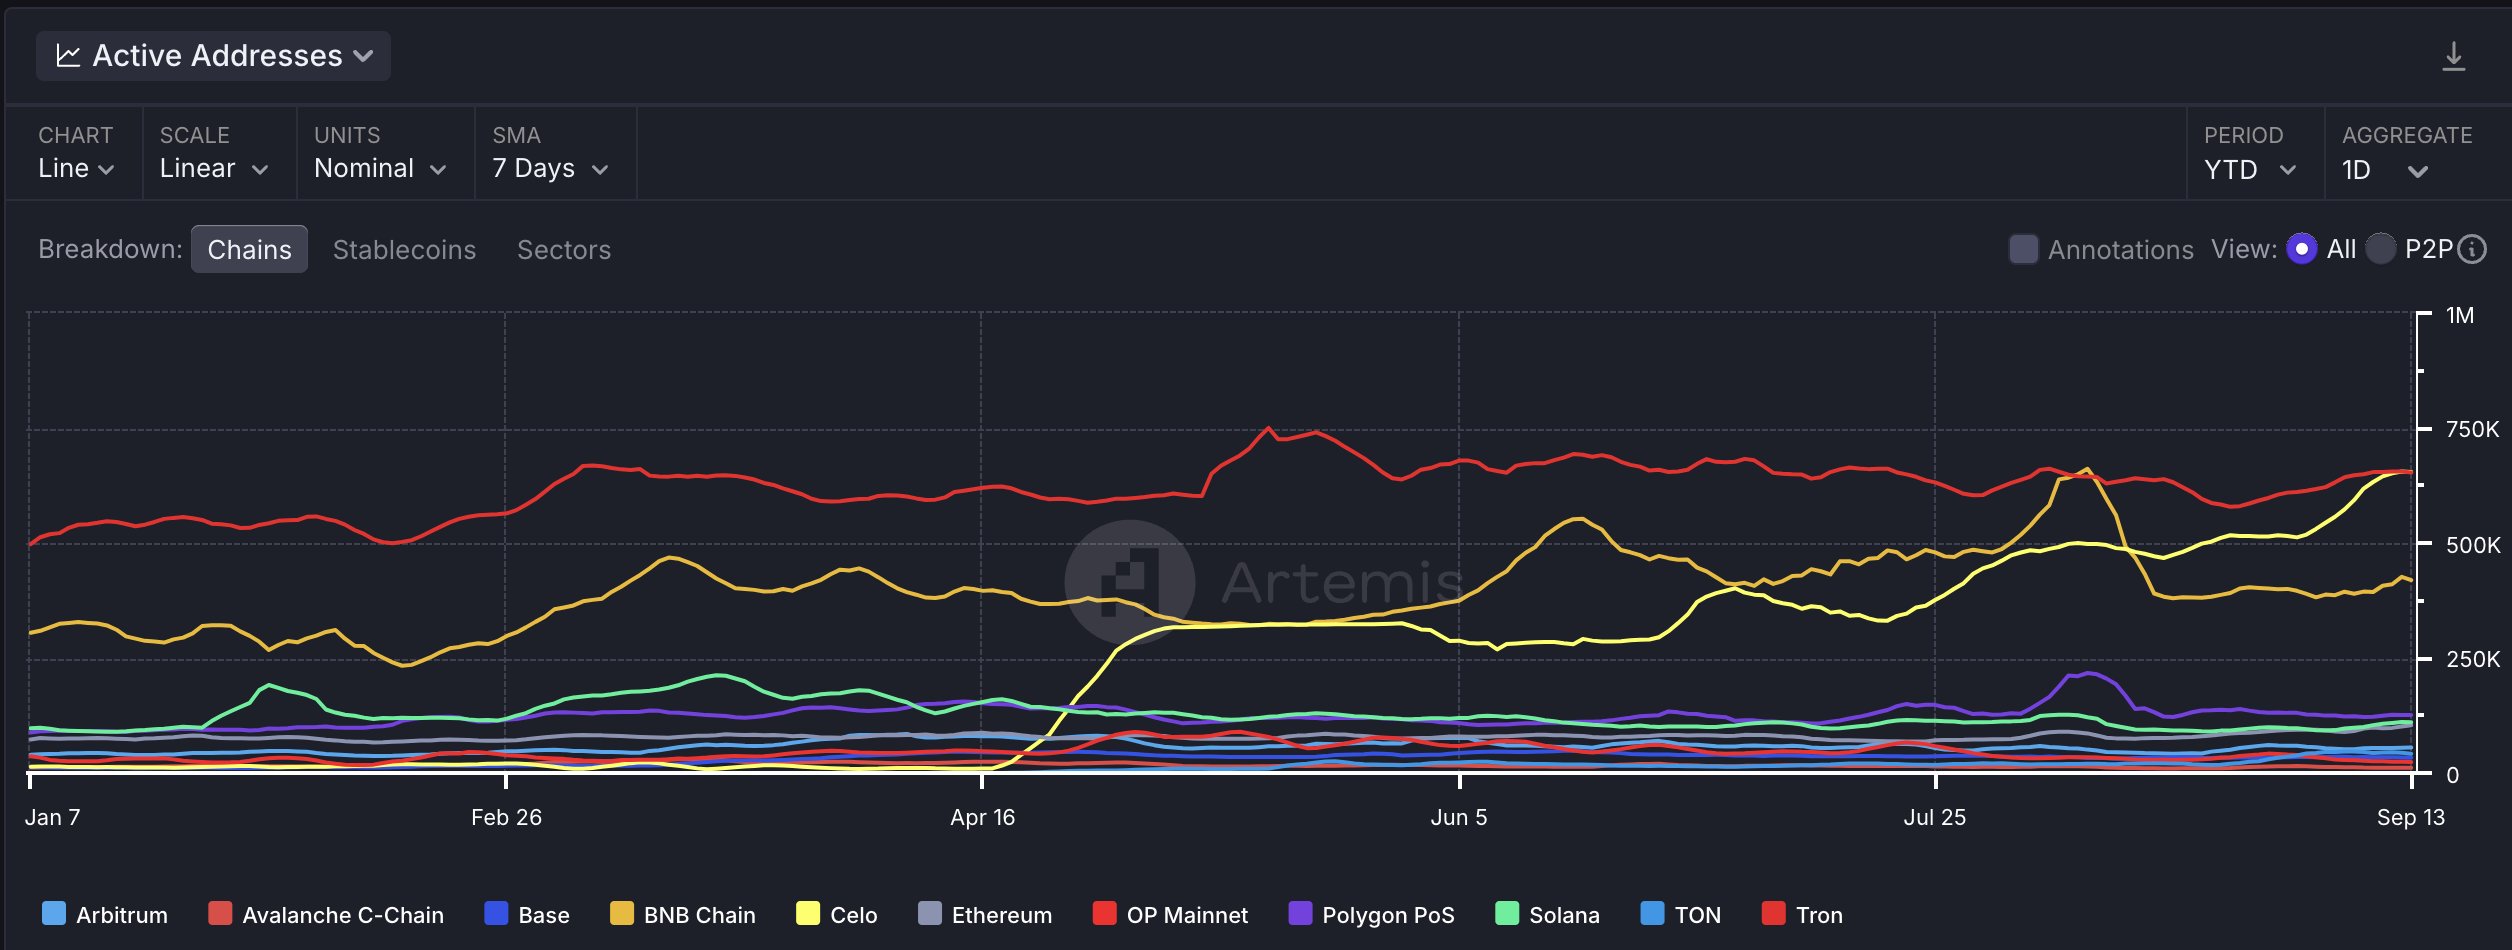Open the Active Addresses metric selector
Viewport: 2512px width, 950px height.
pos(212,55)
